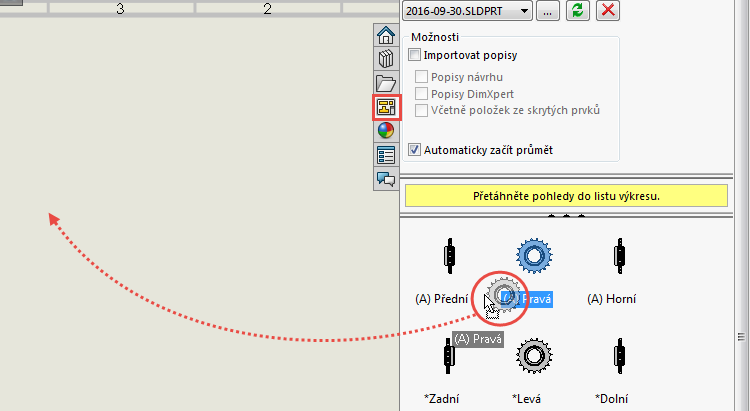Click sheet ruler zone 2

pyautogui.click(x=268, y=9)
